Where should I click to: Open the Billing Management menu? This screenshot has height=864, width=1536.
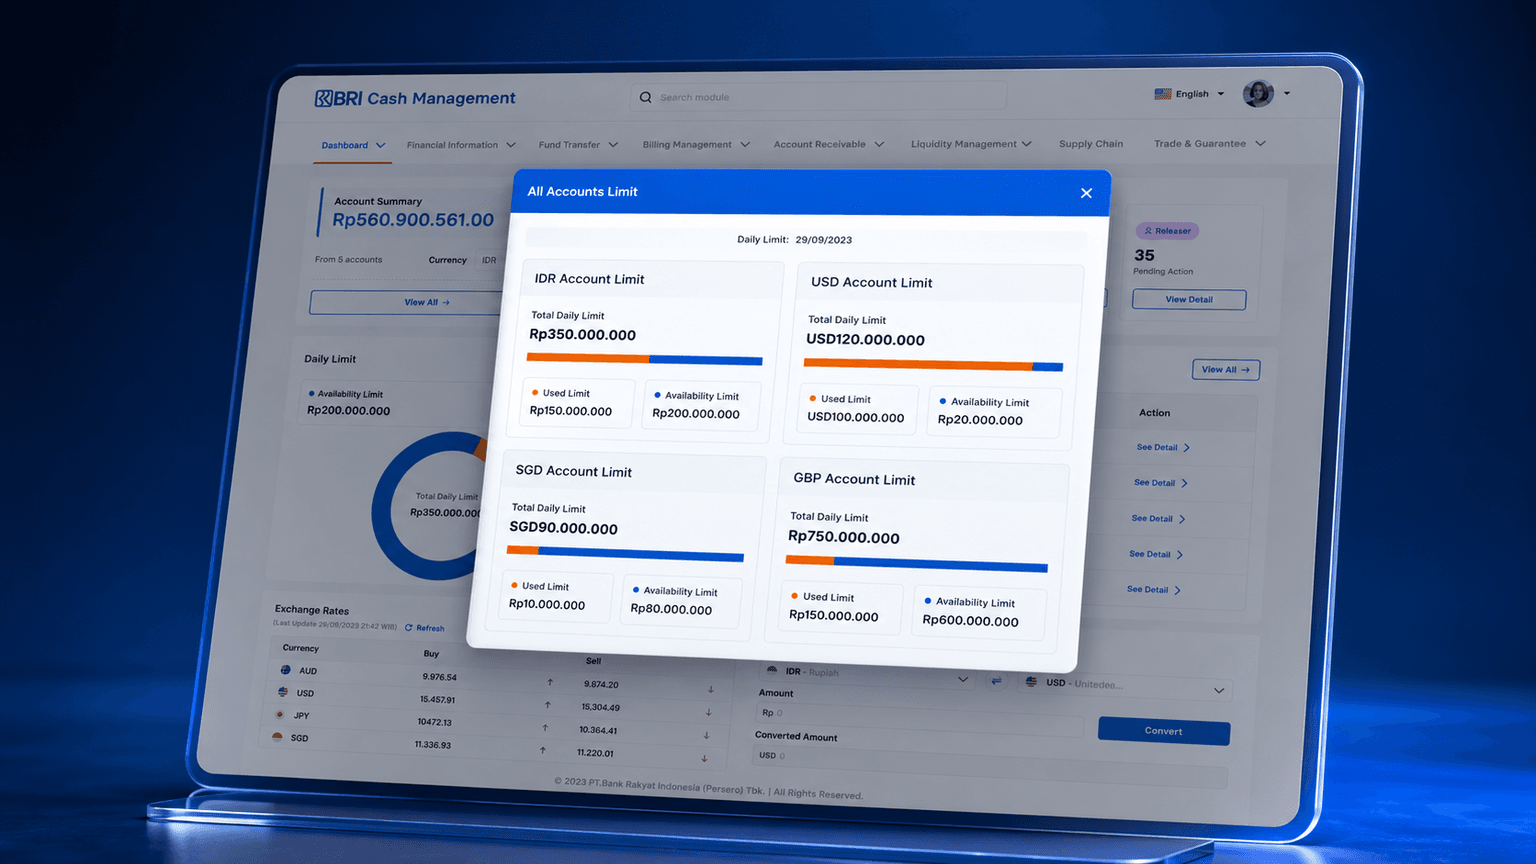point(696,145)
